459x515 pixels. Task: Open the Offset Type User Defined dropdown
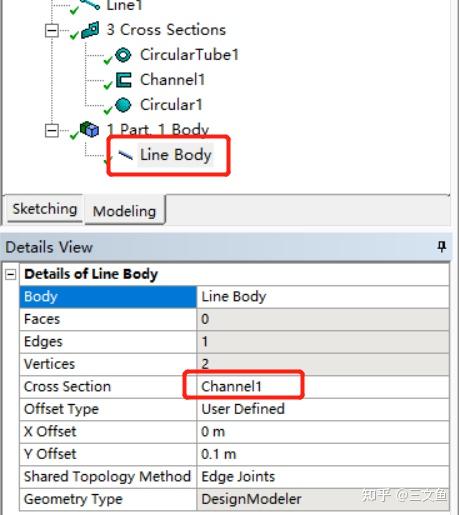(323, 409)
